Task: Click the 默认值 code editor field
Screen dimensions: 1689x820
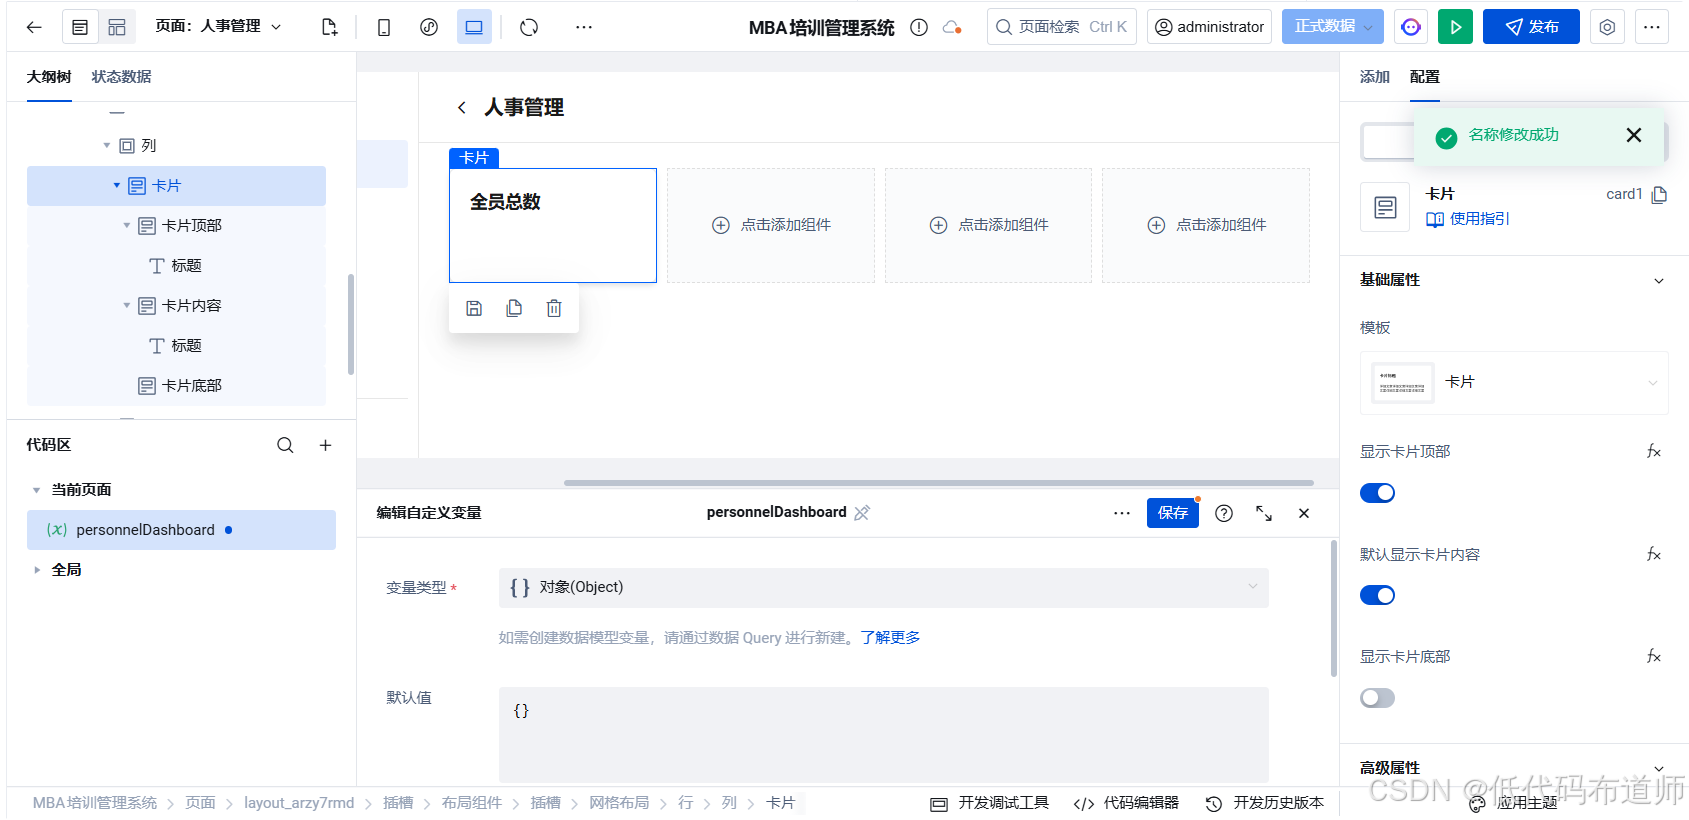Action: coord(884,735)
